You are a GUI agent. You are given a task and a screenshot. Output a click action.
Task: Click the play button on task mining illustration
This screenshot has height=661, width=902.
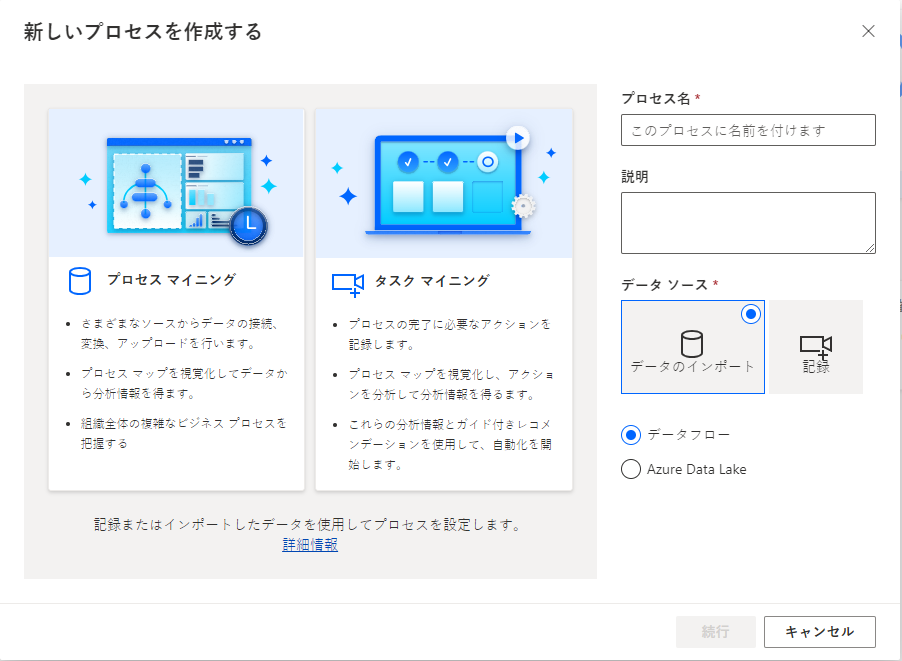tap(518, 138)
